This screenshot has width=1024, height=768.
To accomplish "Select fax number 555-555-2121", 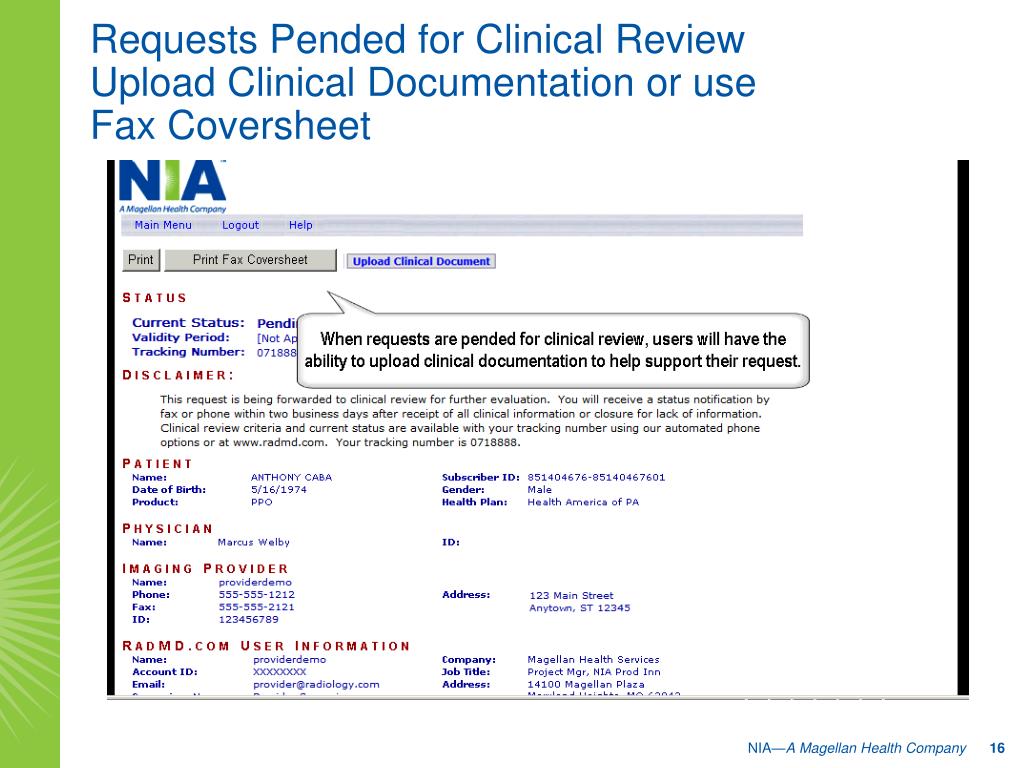I will [x=257, y=607].
